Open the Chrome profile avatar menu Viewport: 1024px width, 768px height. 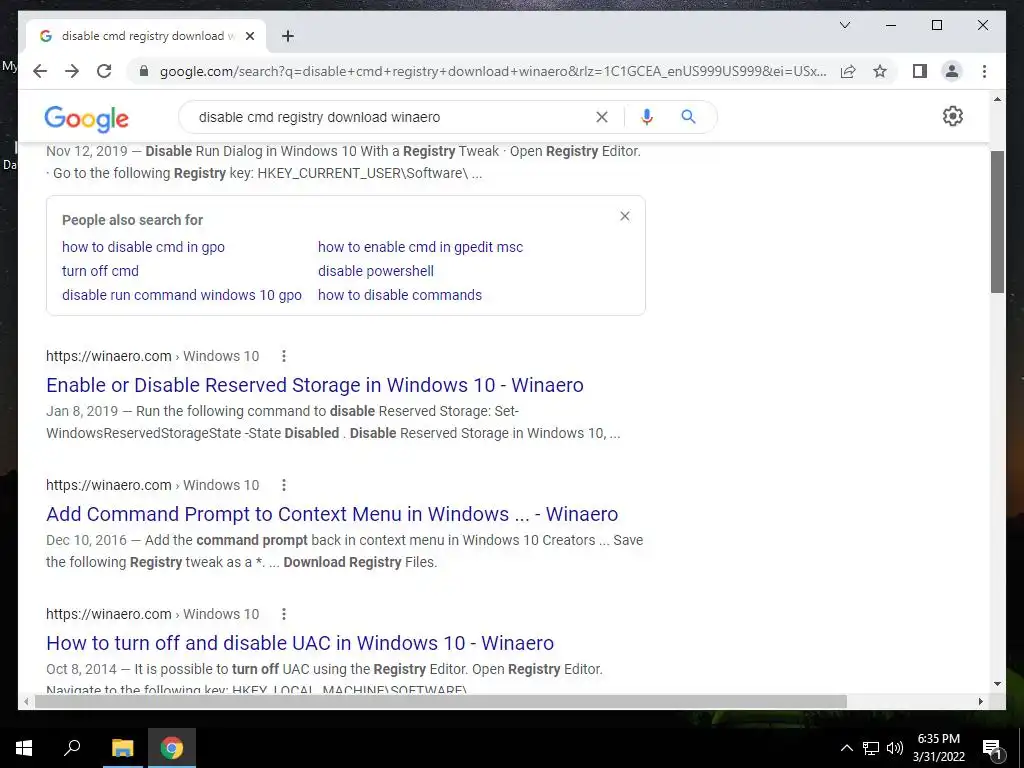click(952, 71)
